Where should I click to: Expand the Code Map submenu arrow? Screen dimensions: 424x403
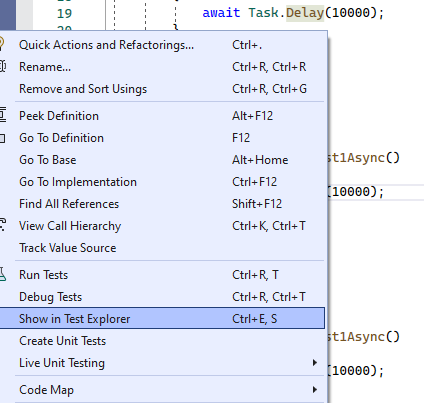[x=315, y=390]
